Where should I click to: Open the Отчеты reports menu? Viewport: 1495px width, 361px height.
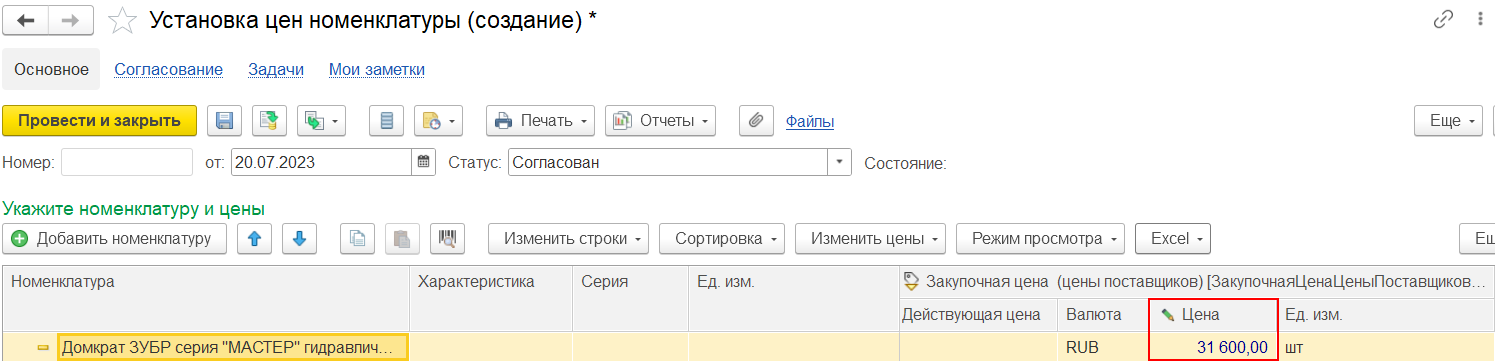click(x=660, y=121)
